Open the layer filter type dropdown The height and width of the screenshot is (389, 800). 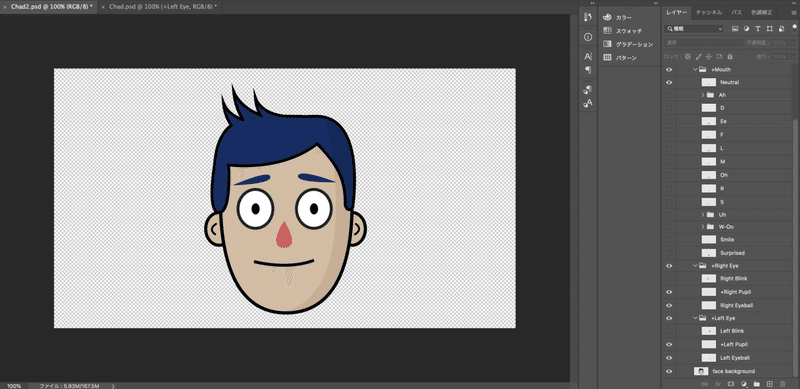pos(694,29)
